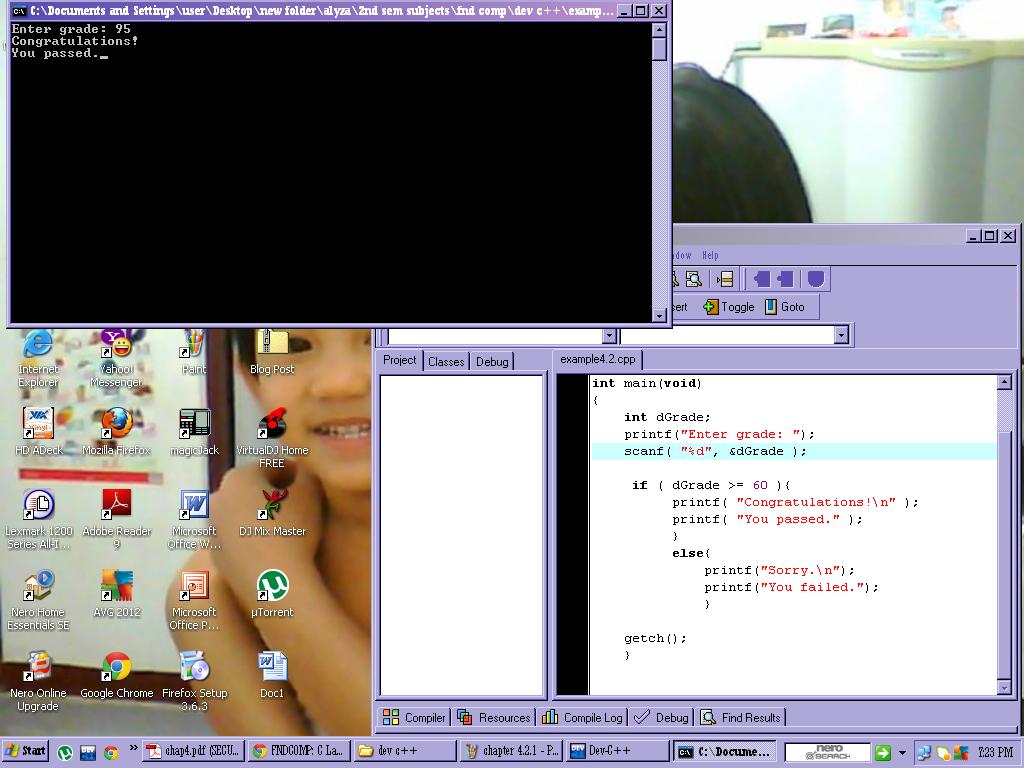This screenshot has width=1024, height=768.
Task: Expand the left class browser dropdown
Action: click(609, 336)
